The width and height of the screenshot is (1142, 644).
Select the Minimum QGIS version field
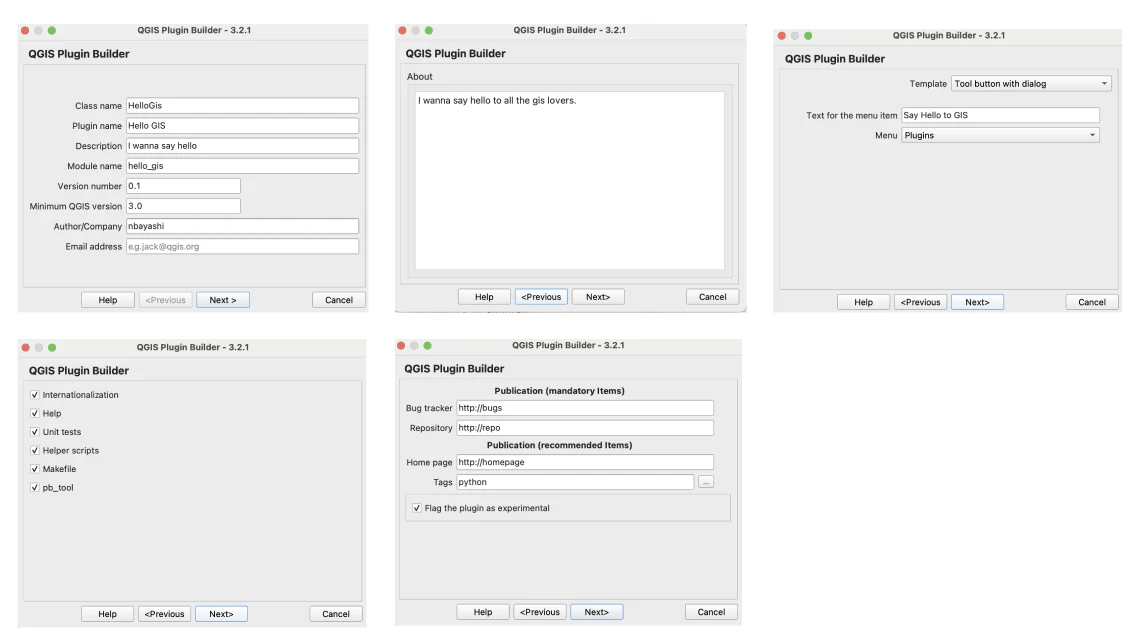point(183,206)
